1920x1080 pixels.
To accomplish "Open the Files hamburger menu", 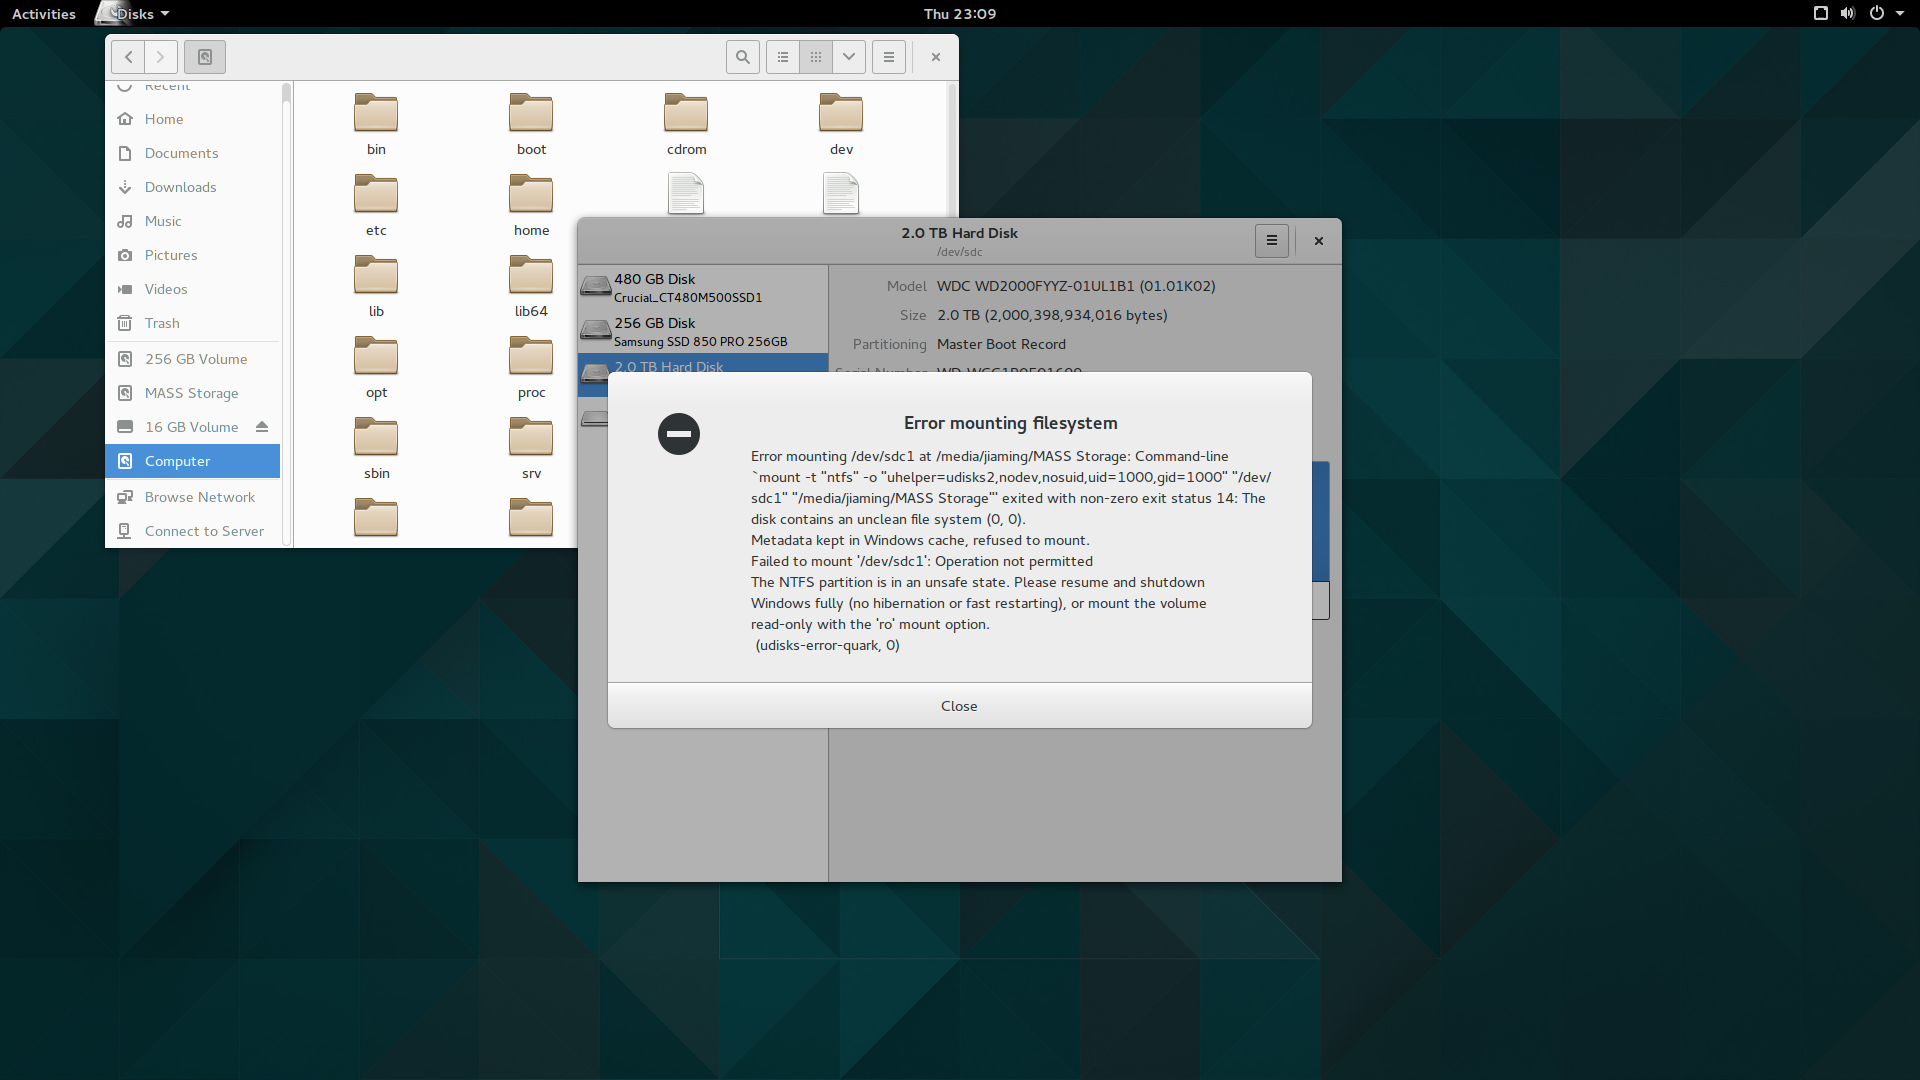I will pos(888,57).
